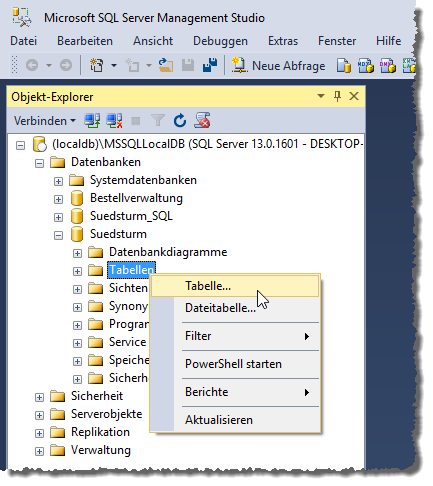Image resolution: width=433 pixels, height=486 pixels.
Task: Click the navigate back arrow in toolbar
Action: pyautogui.click(x=32, y=65)
